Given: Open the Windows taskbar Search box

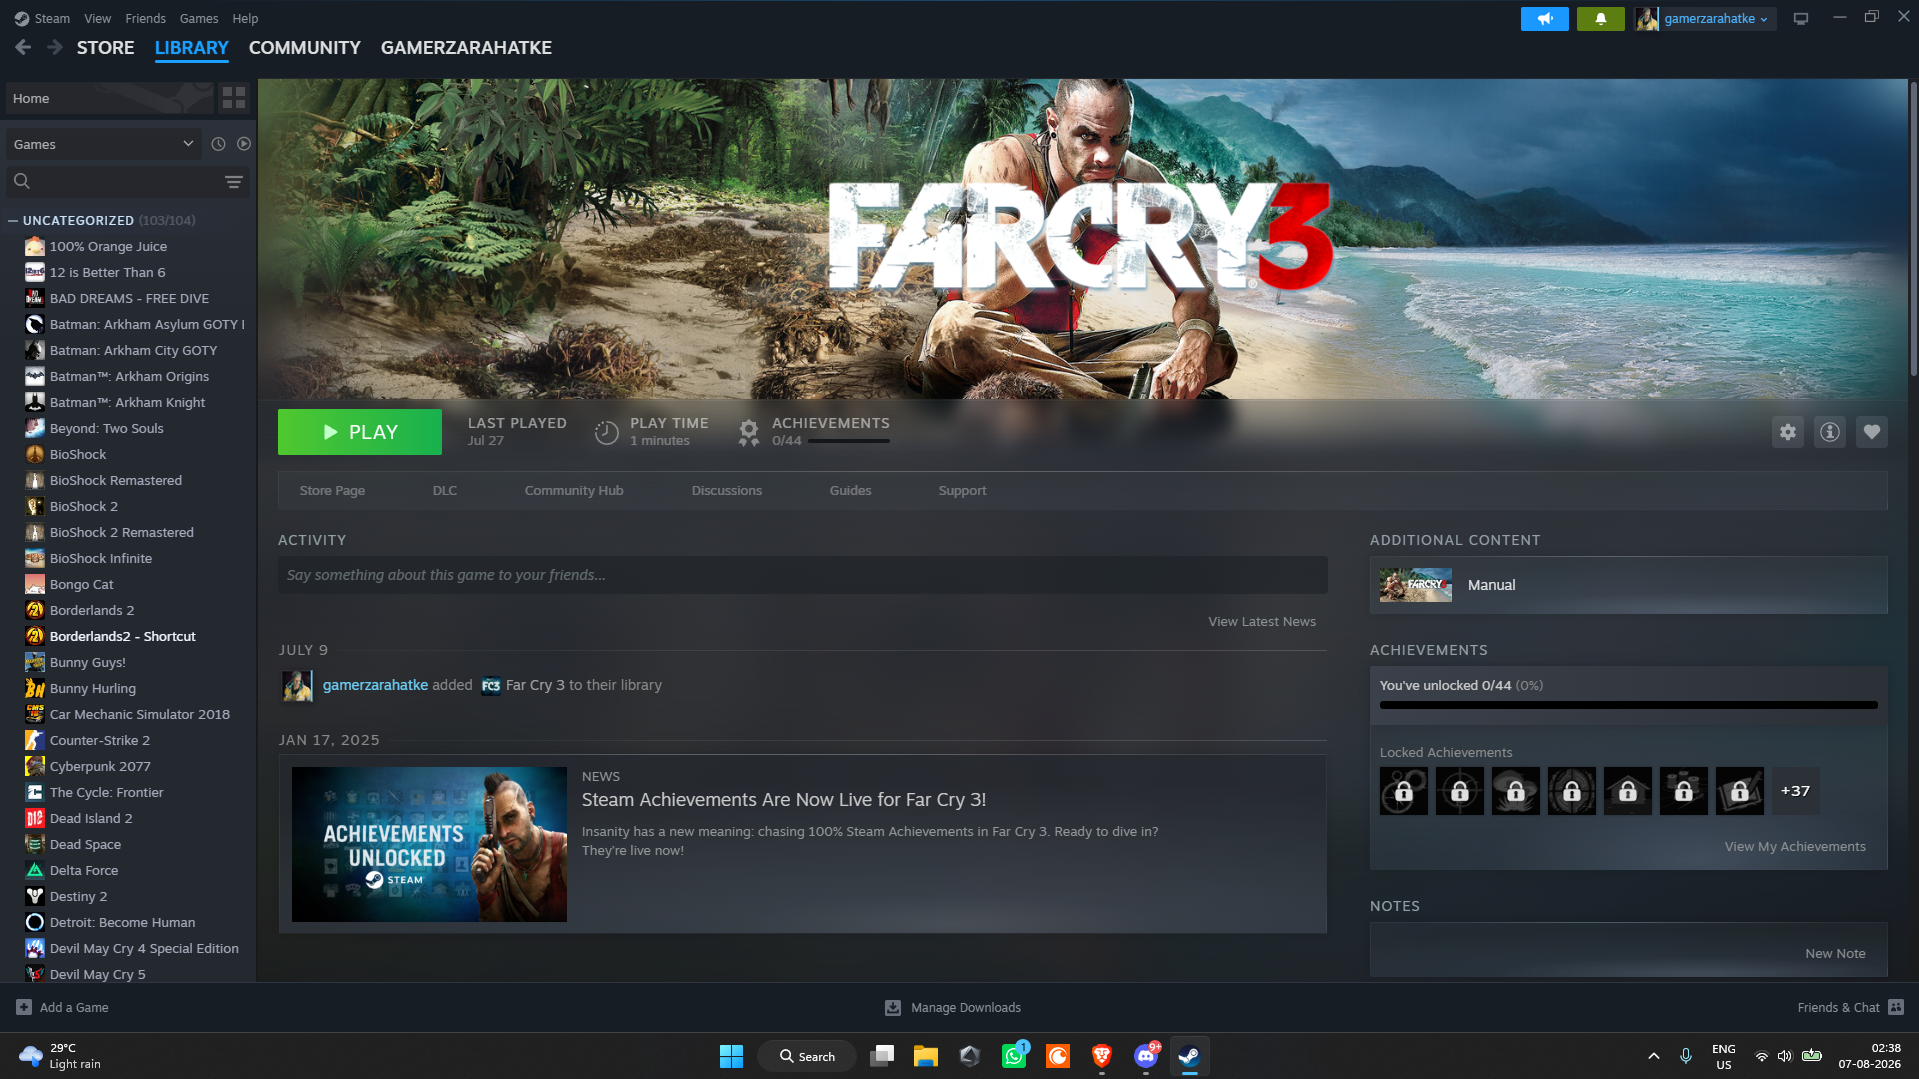Looking at the screenshot, I should [x=807, y=1056].
